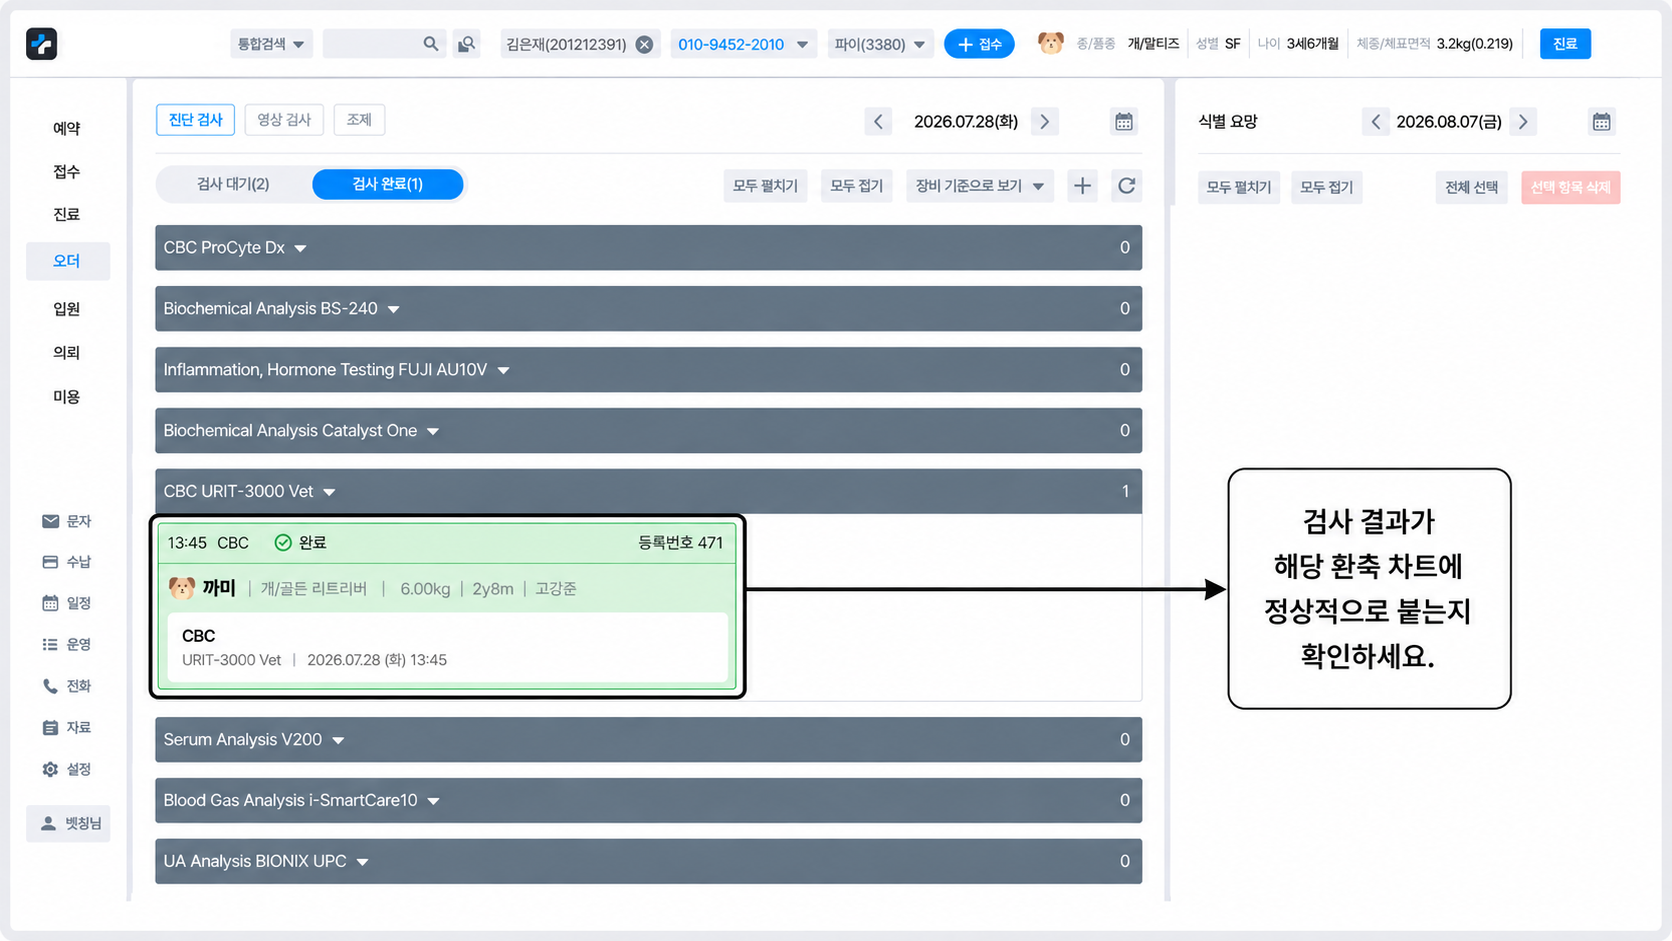Expand Serum Analysis V200 section
Viewport: 1672px width, 941px height.
click(x=648, y=740)
